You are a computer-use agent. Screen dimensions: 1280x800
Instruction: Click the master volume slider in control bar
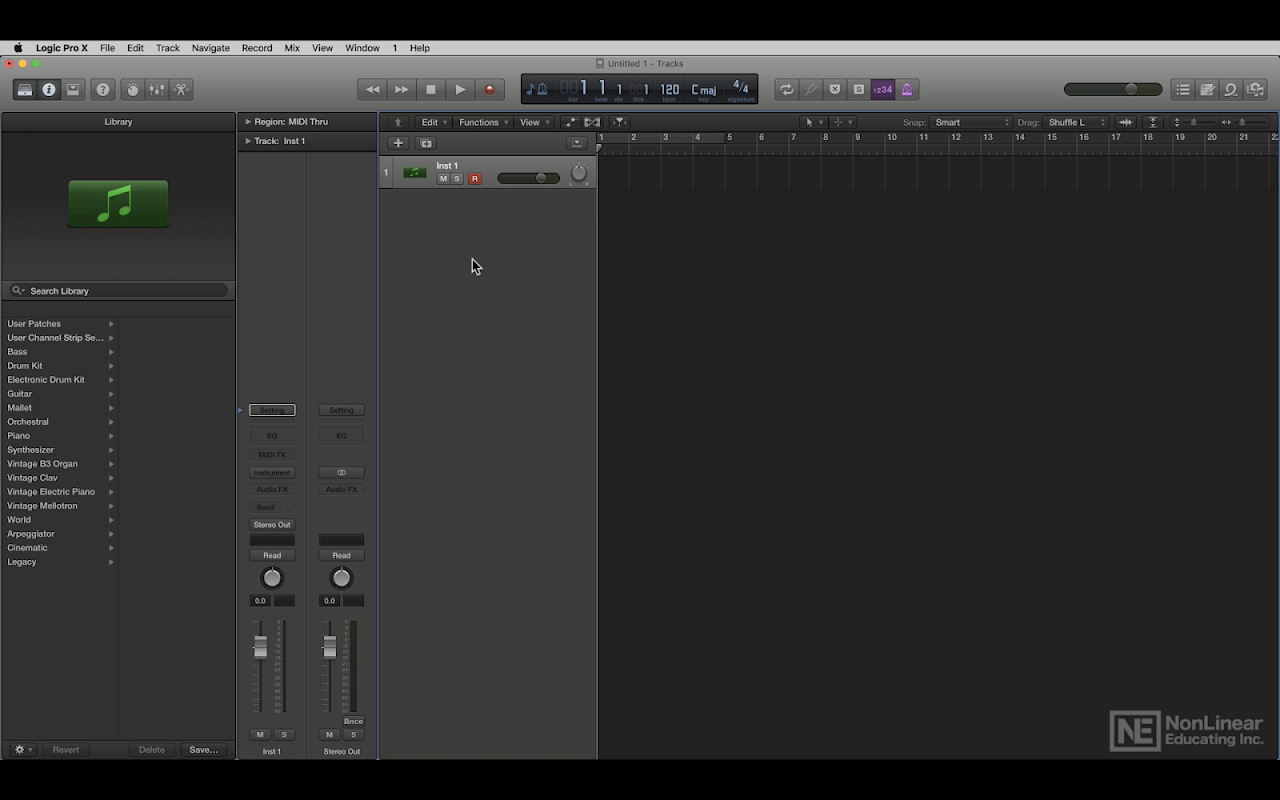coord(1113,90)
